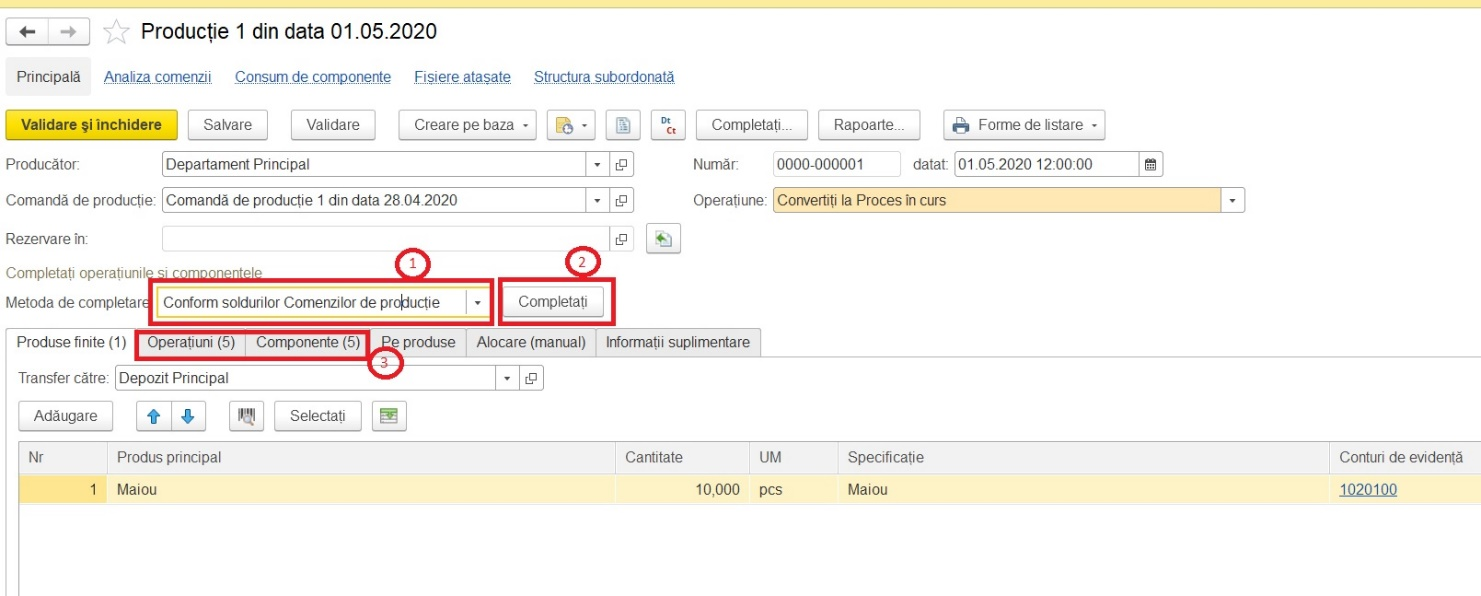
Task: Move row down with blue down arrow
Action: click(x=187, y=416)
